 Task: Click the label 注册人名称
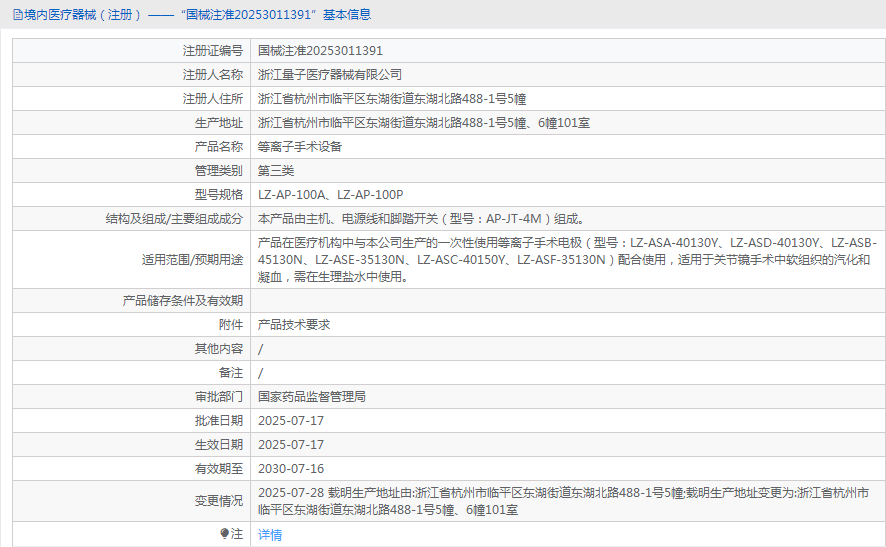pyautogui.click(x=212, y=75)
